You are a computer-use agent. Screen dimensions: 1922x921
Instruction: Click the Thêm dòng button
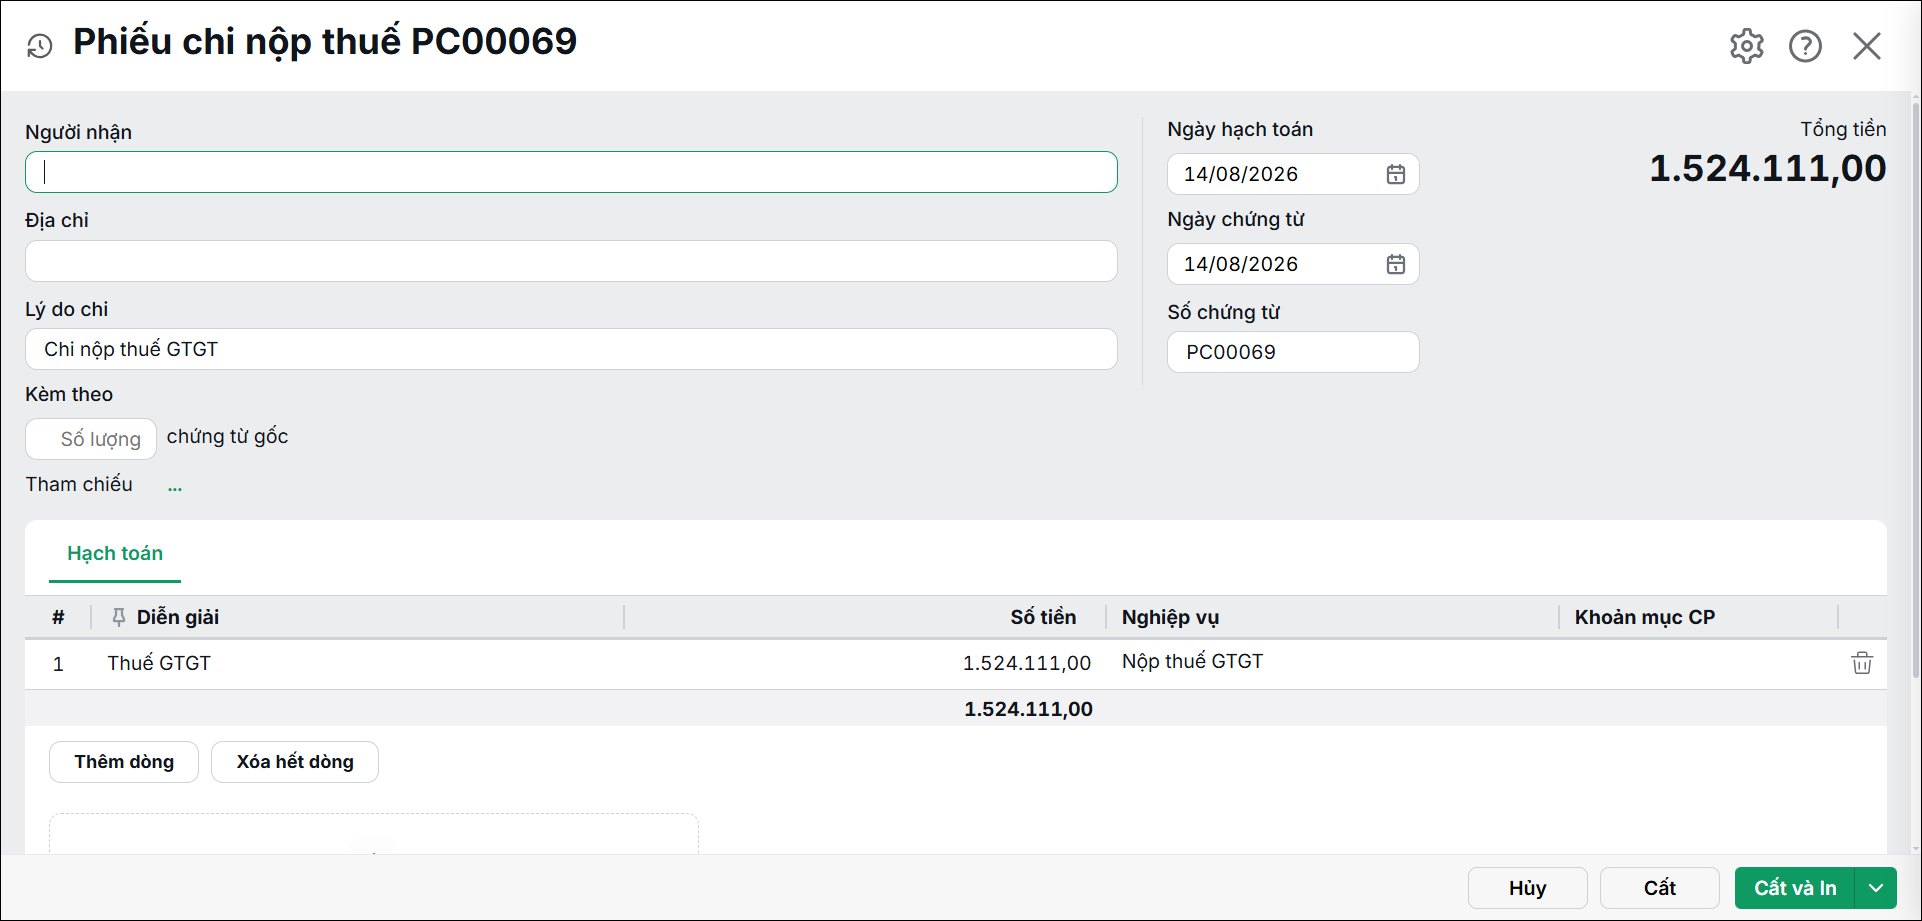click(124, 762)
